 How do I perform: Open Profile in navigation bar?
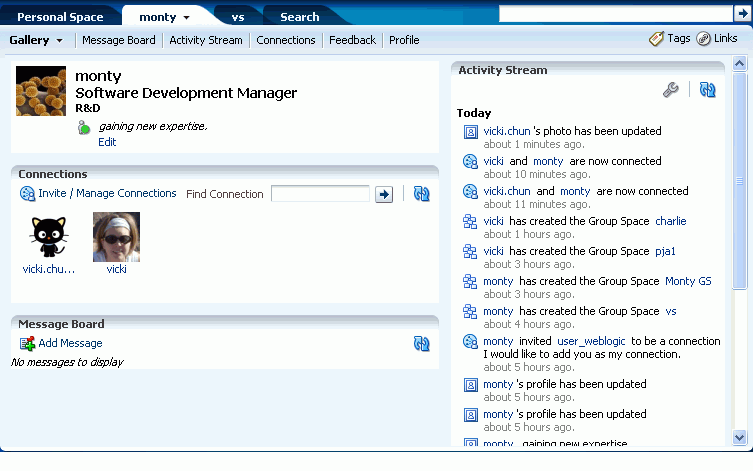click(x=404, y=40)
